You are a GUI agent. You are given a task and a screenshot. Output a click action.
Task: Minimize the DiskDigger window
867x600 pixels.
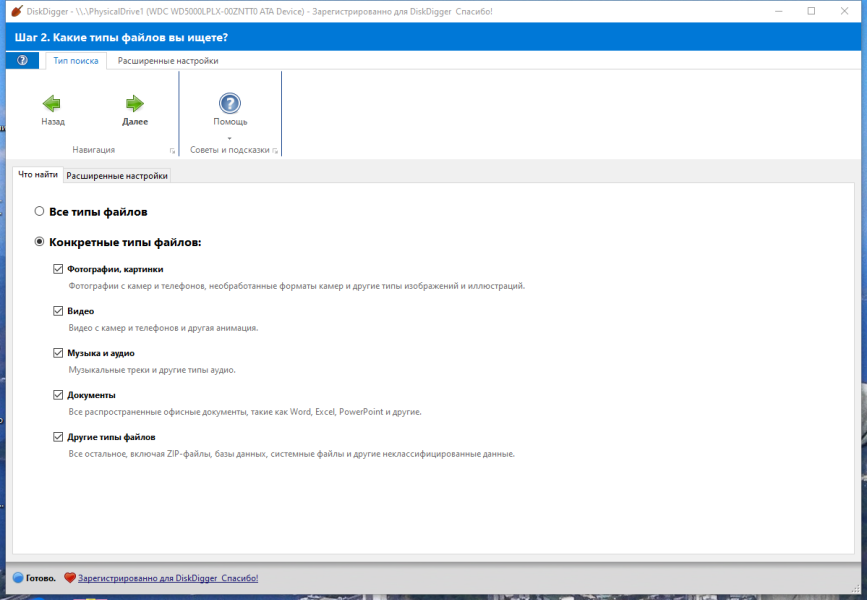point(779,11)
